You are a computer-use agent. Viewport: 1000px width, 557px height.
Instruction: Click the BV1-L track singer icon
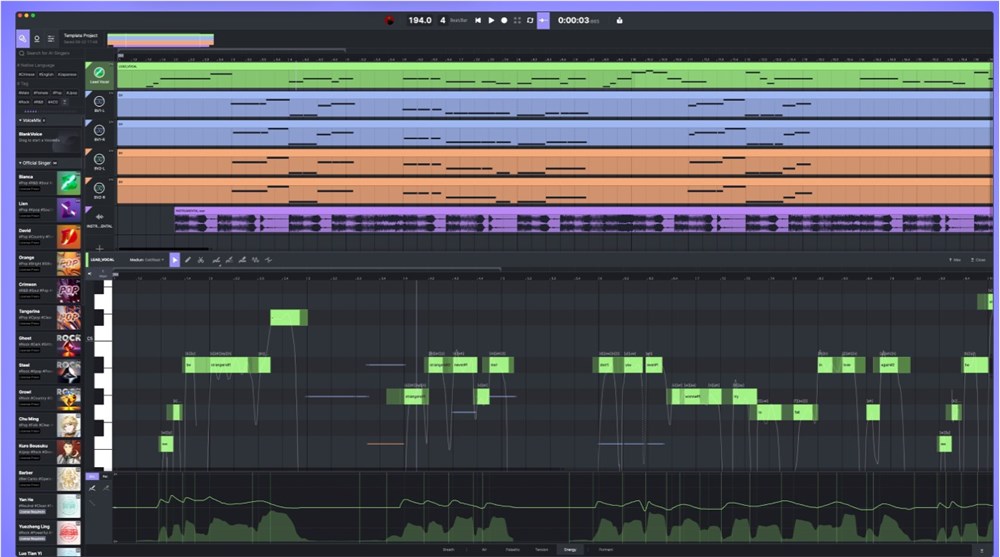99,101
